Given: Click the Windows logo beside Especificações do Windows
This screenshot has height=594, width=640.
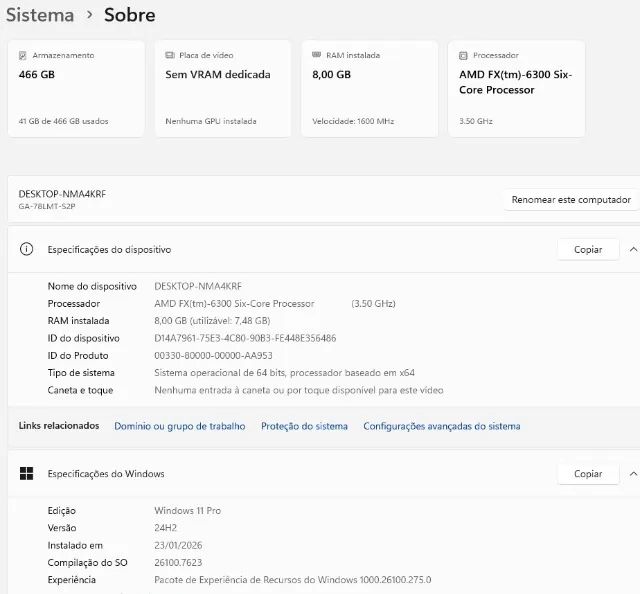Looking at the screenshot, I should click(x=27, y=474).
